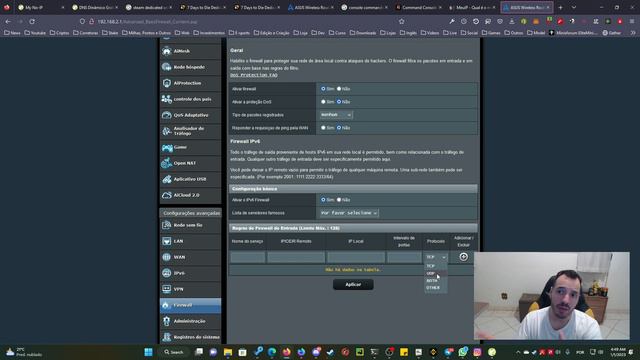Screen dimensions: 640x360
Task: Open the Downloads bookmarks folder
Action: tap(363, 33)
